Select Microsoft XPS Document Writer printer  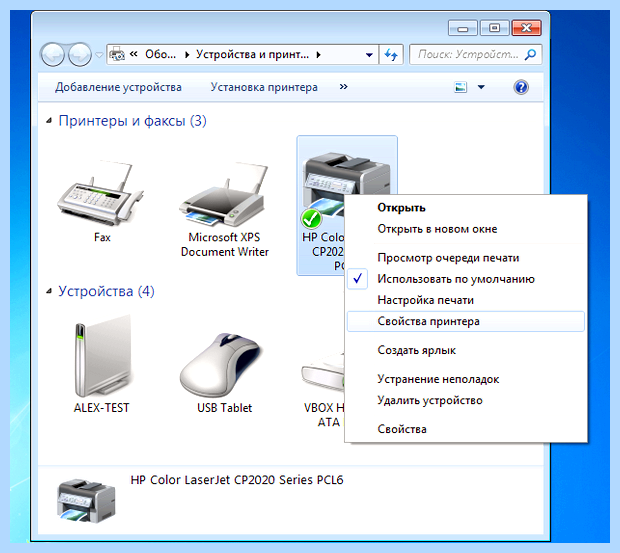click(224, 194)
